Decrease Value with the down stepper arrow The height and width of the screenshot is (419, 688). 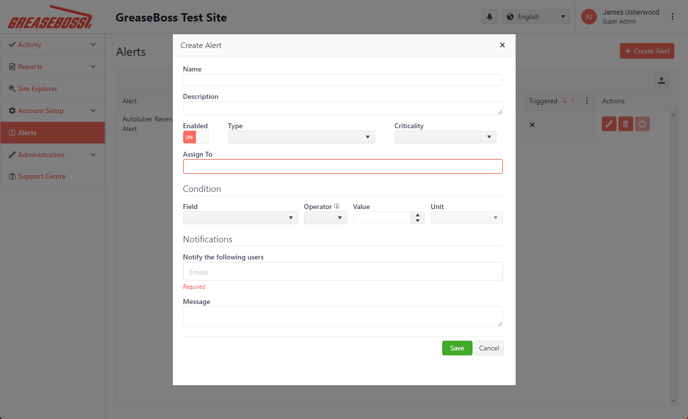click(418, 221)
